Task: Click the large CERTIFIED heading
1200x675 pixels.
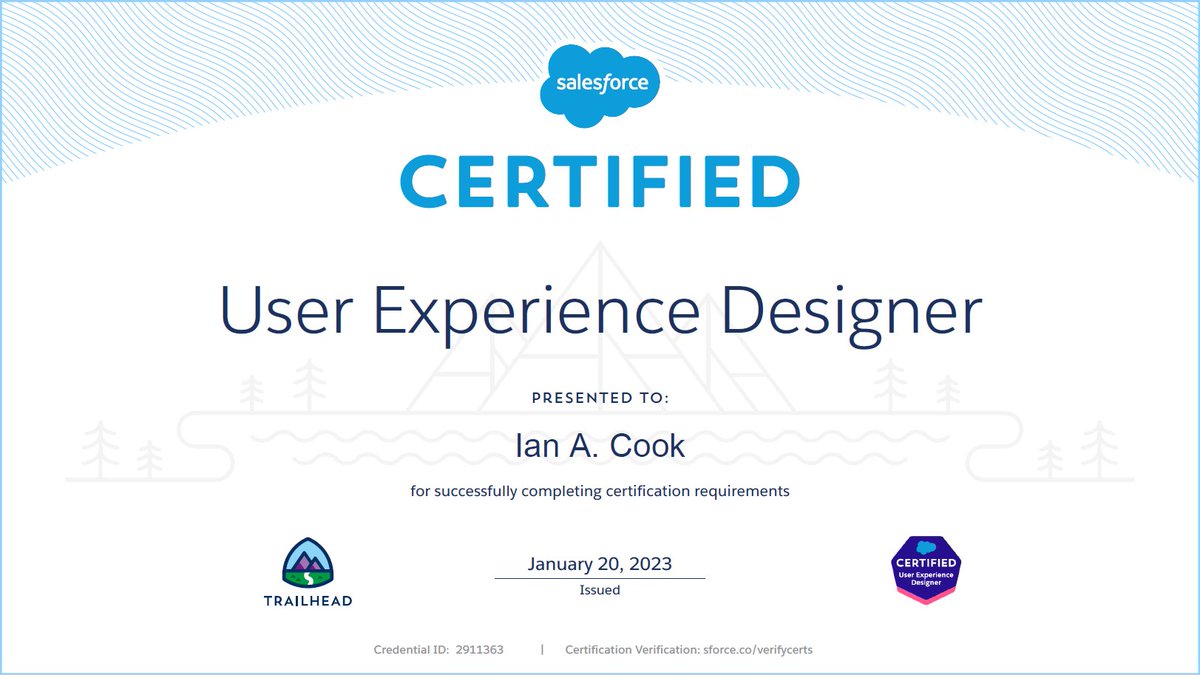Action: (x=600, y=182)
